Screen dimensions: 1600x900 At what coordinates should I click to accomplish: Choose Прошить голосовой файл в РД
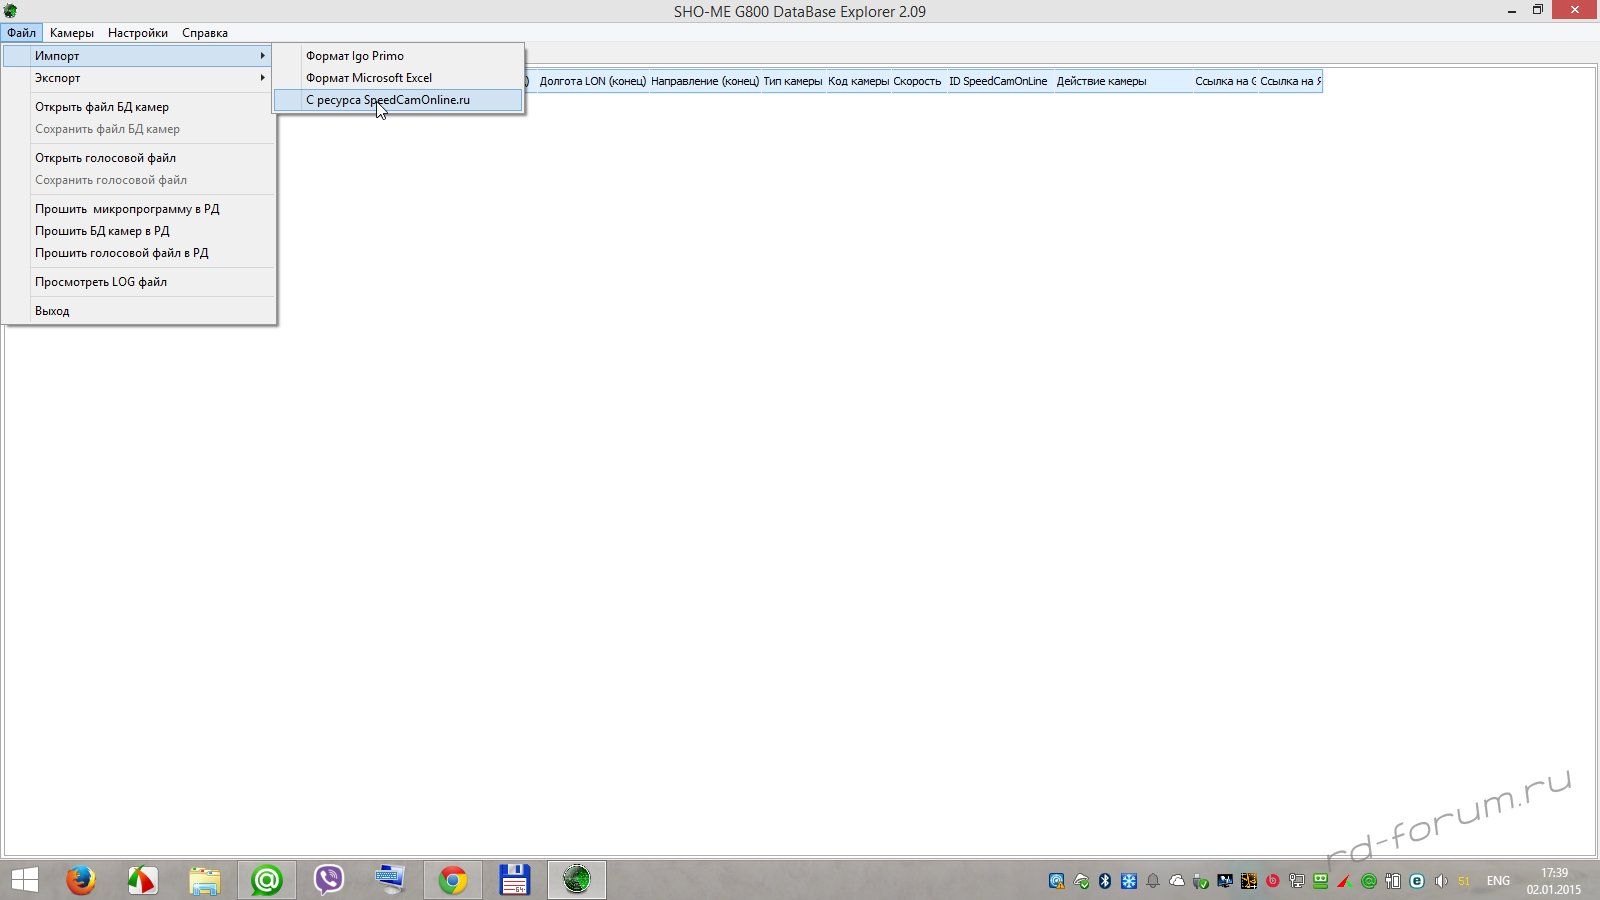coord(138,253)
